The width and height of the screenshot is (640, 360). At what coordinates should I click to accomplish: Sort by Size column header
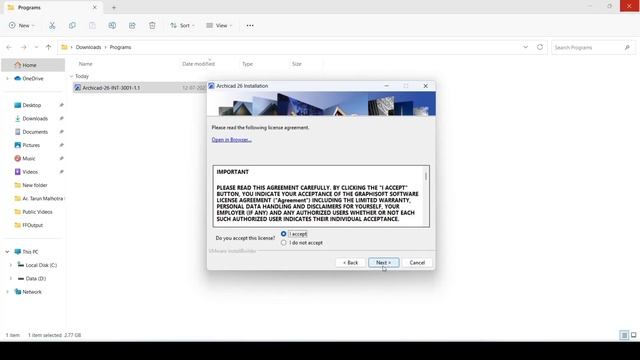[x=297, y=64]
